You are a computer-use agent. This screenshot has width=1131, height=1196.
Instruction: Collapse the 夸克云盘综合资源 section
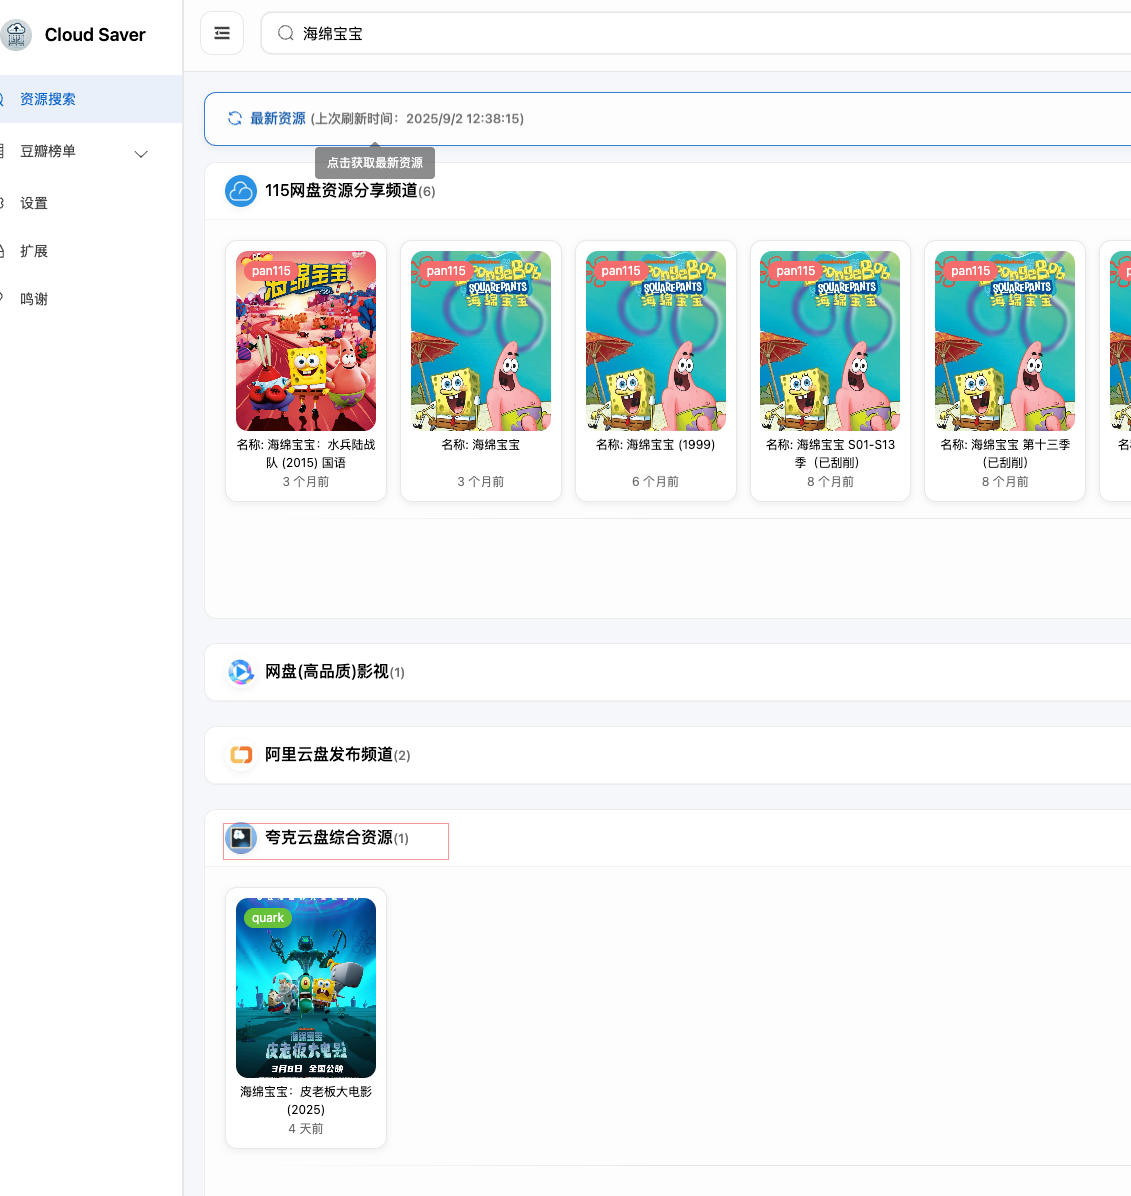(667, 838)
